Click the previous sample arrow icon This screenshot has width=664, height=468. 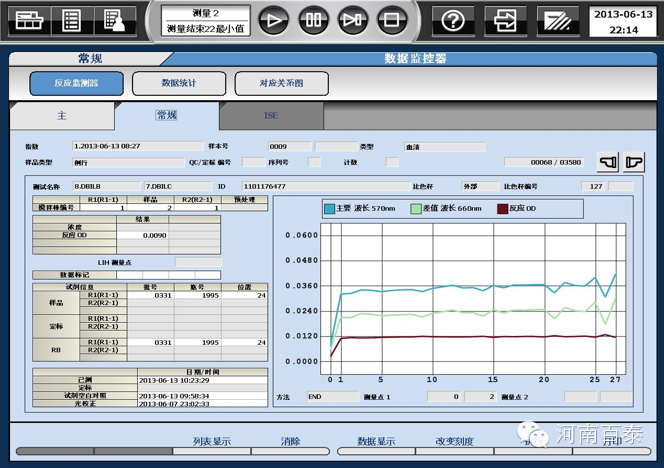pos(607,161)
